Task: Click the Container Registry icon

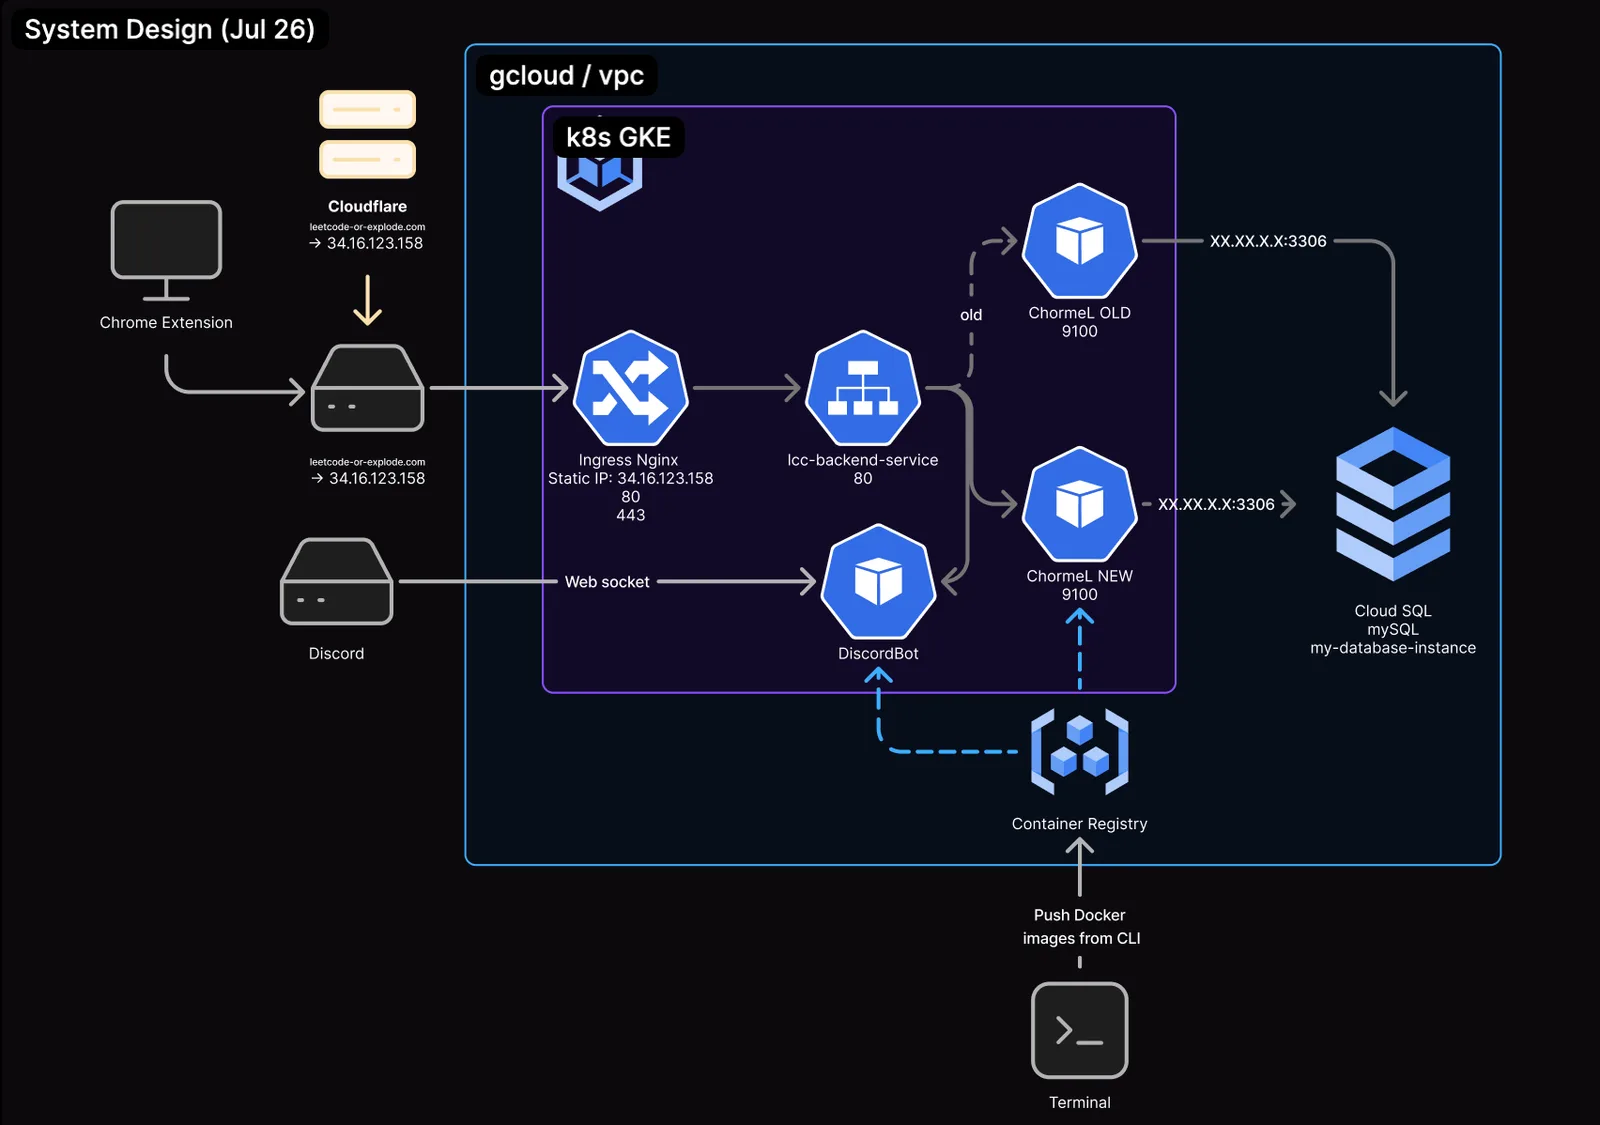Action: 1080,751
